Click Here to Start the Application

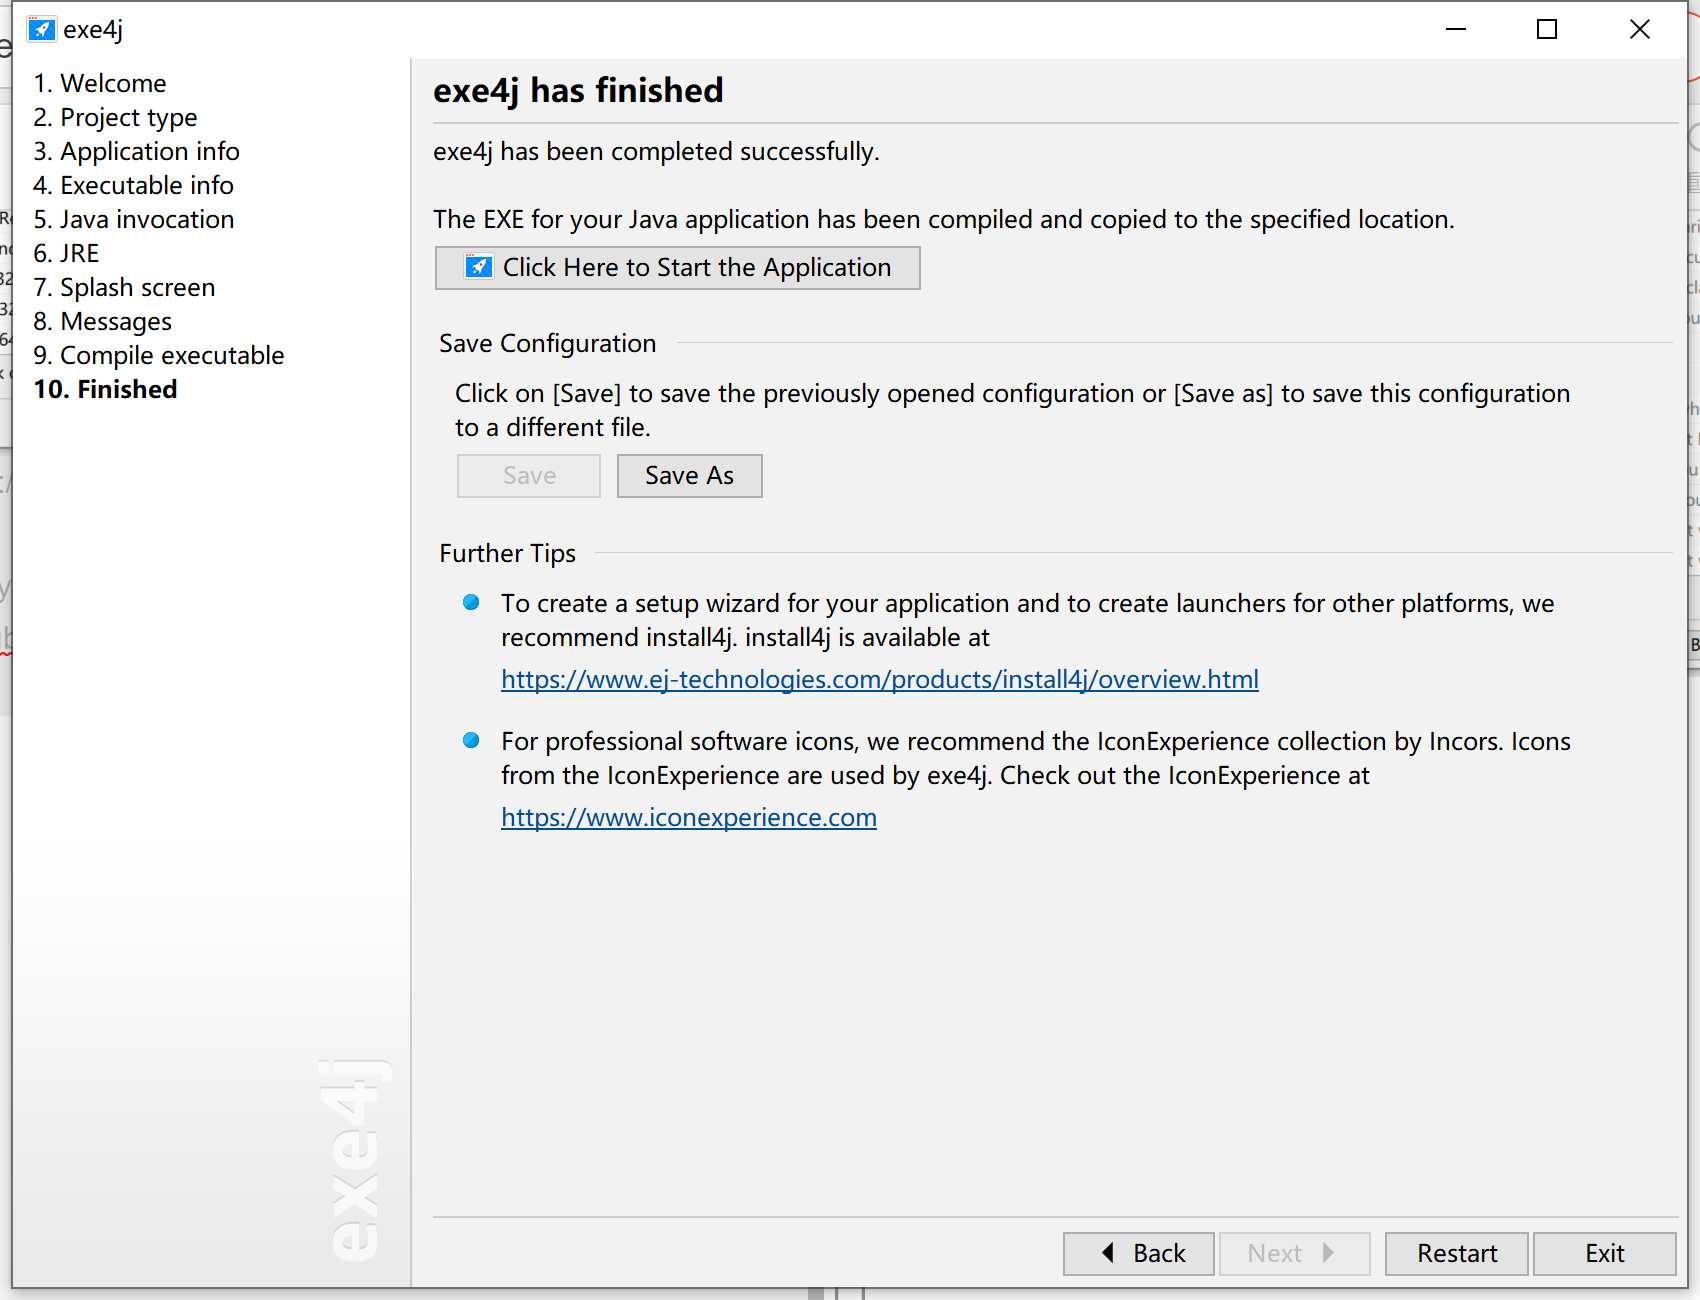678,268
